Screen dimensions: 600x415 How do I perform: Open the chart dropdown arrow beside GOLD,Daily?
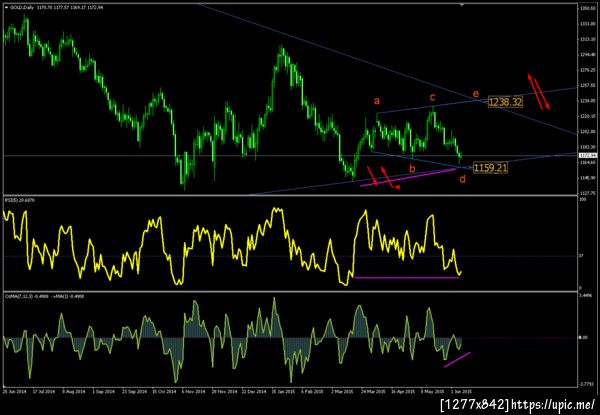[6, 7]
